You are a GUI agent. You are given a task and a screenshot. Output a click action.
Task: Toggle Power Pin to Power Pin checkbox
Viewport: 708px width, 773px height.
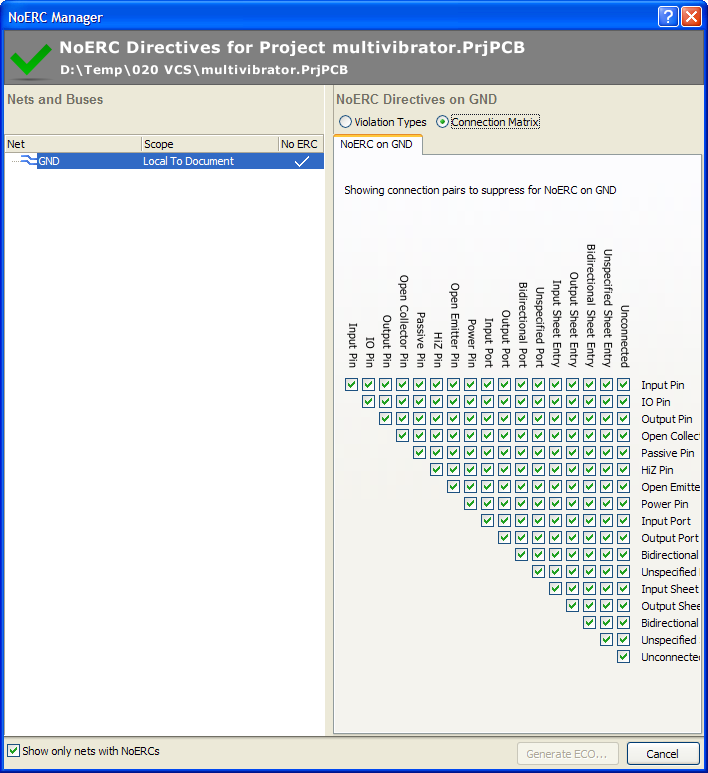(x=470, y=503)
